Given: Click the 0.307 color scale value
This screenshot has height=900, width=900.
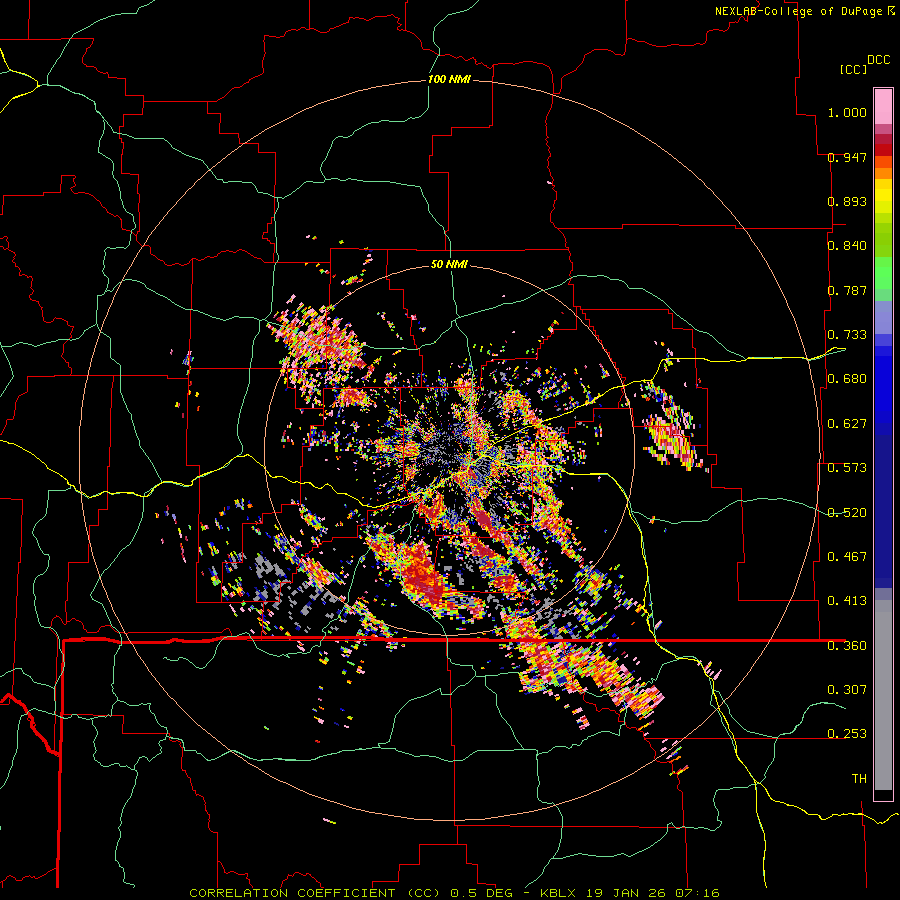Looking at the screenshot, I should [847, 690].
